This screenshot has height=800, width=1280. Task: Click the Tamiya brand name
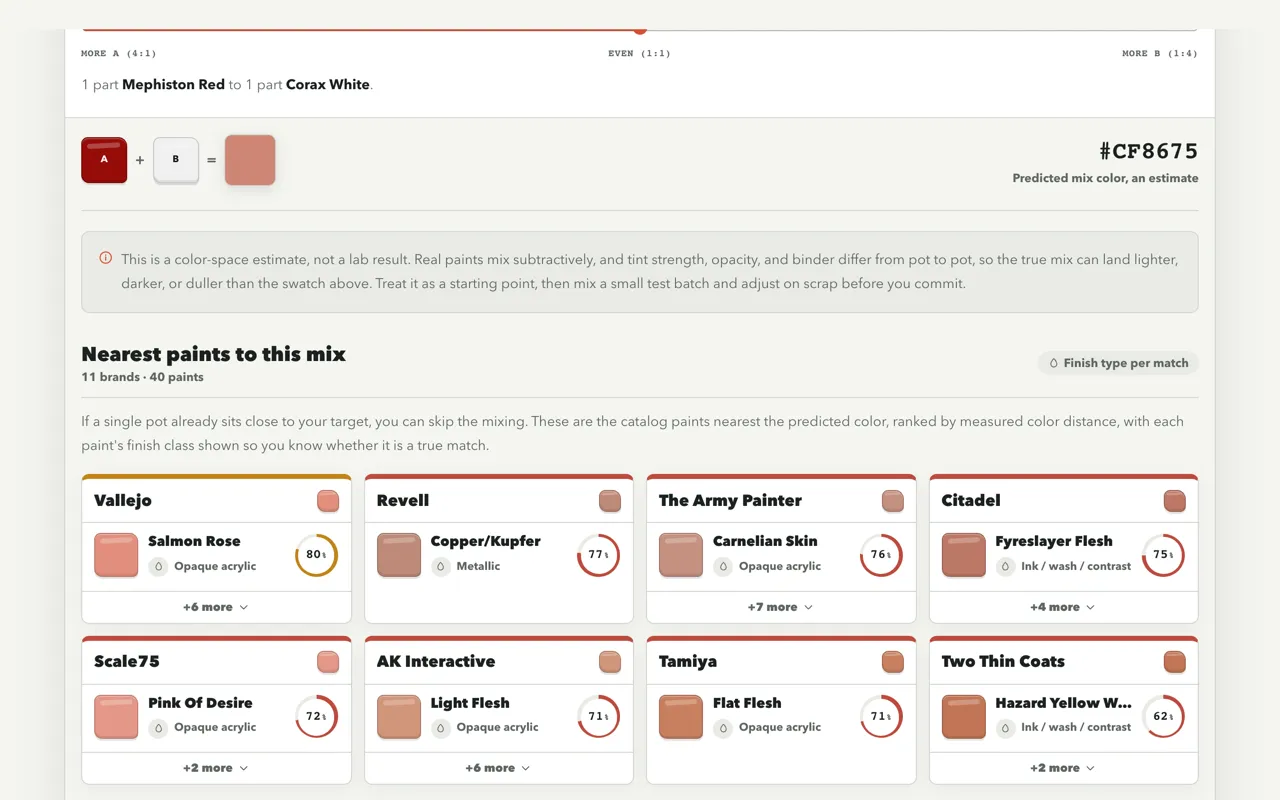688,661
